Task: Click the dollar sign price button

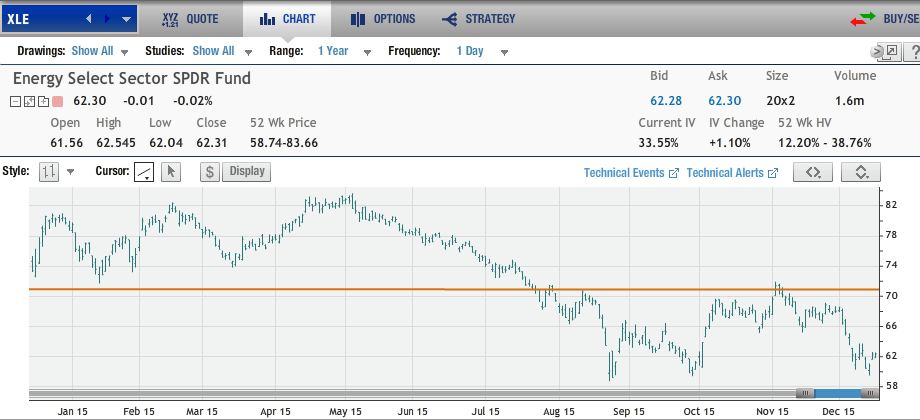Action: click(210, 171)
